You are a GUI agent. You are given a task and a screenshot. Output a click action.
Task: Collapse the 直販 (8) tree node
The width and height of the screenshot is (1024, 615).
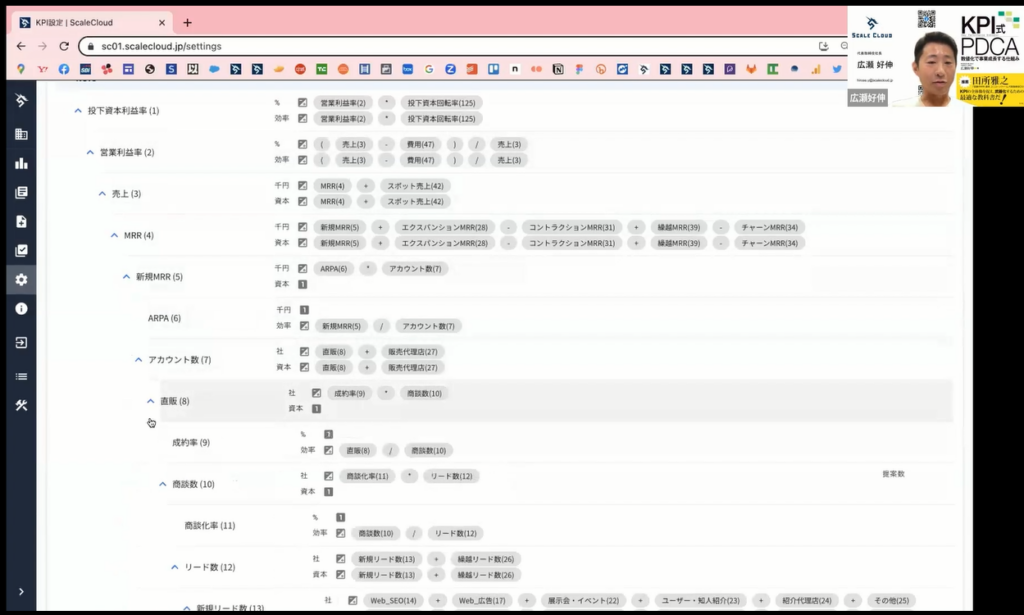coord(151,401)
